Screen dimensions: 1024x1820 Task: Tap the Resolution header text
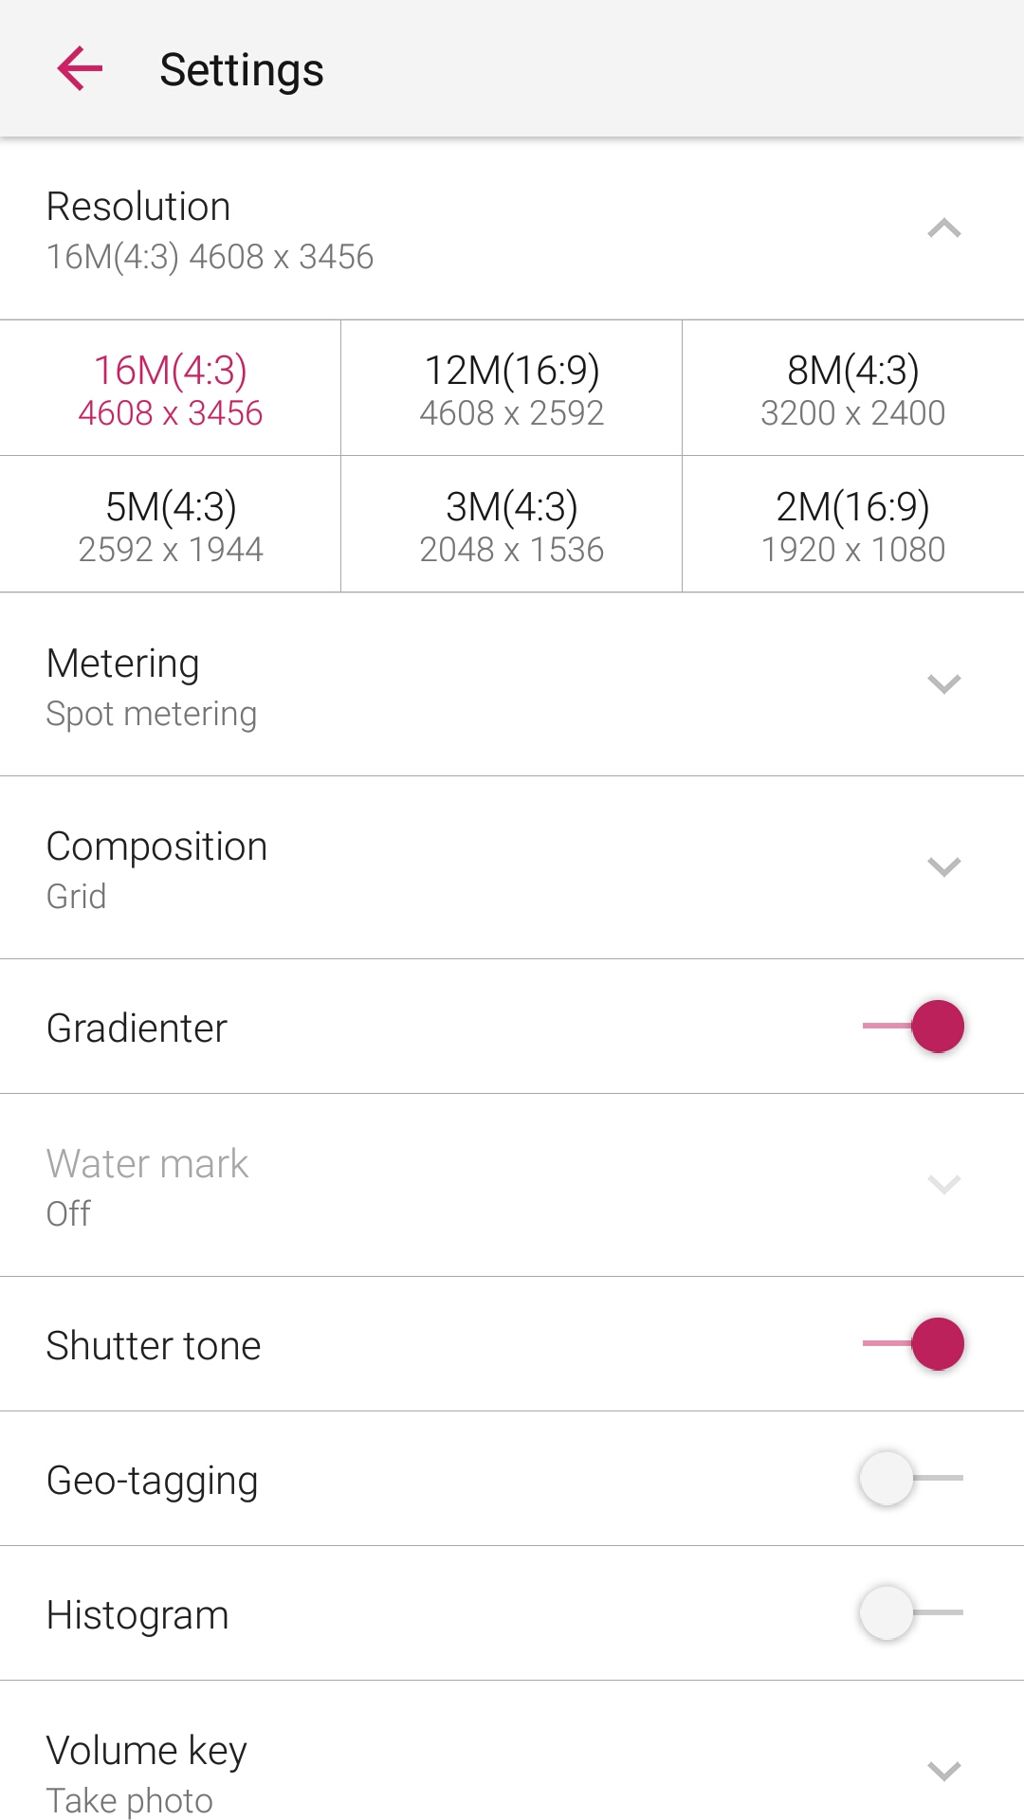tap(139, 207)
